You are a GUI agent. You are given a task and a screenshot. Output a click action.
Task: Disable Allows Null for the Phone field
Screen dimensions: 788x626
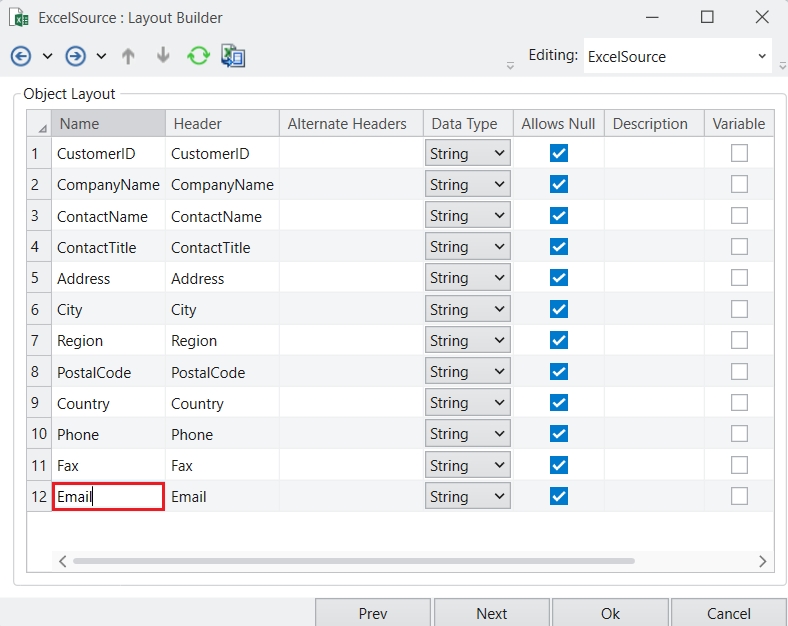(559, 434)
